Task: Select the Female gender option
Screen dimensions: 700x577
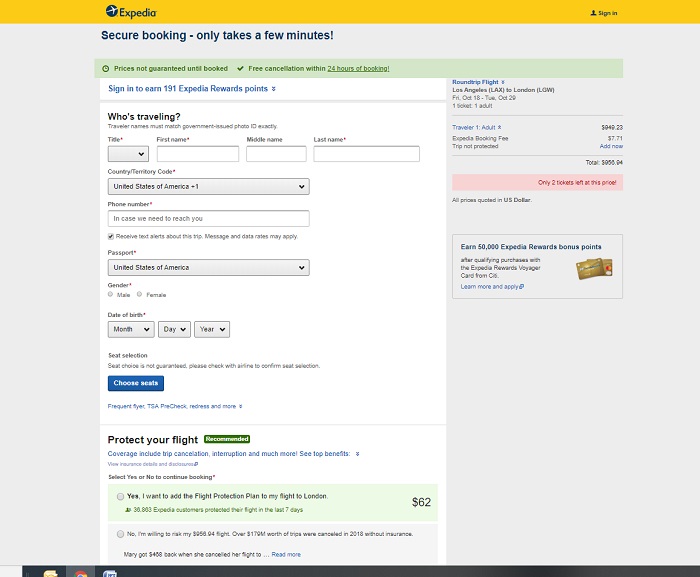Action: (x=139, y=294)
